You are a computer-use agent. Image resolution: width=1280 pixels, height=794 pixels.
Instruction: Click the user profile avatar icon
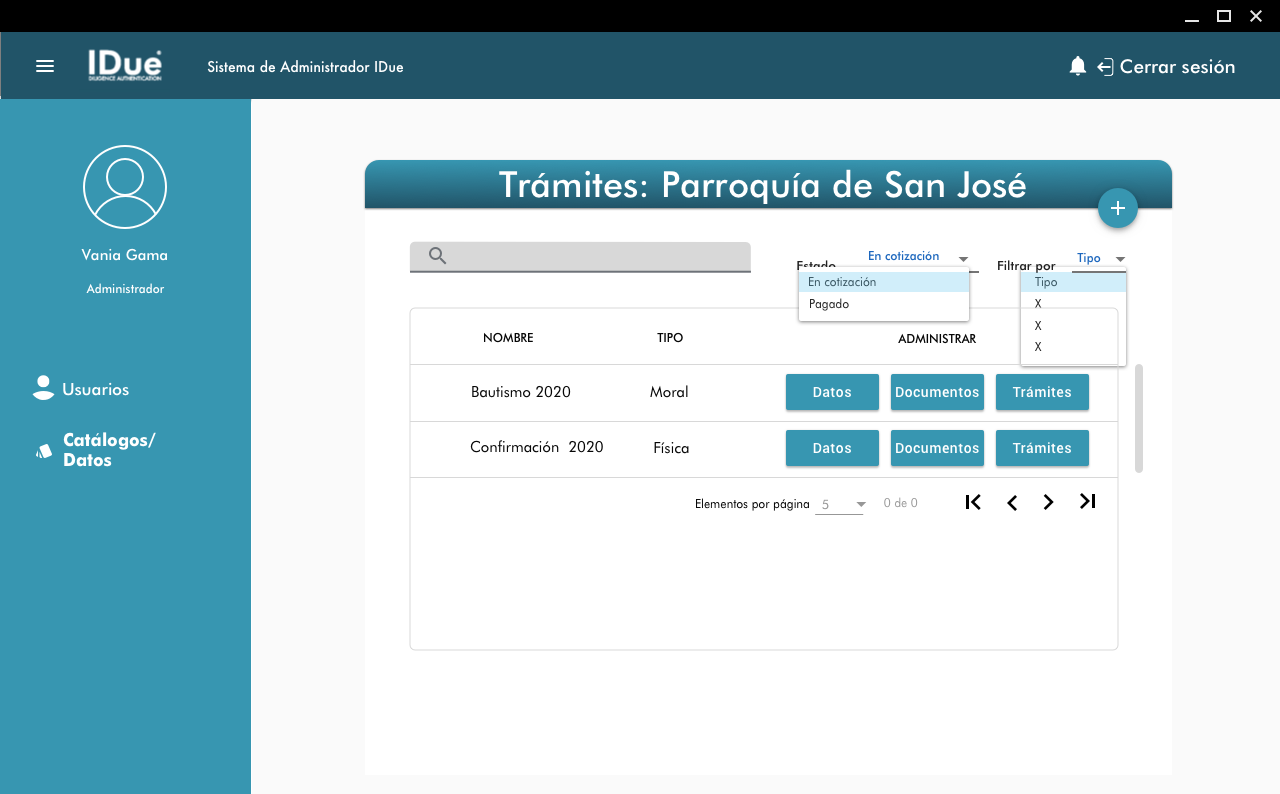(x=125, y=187)
